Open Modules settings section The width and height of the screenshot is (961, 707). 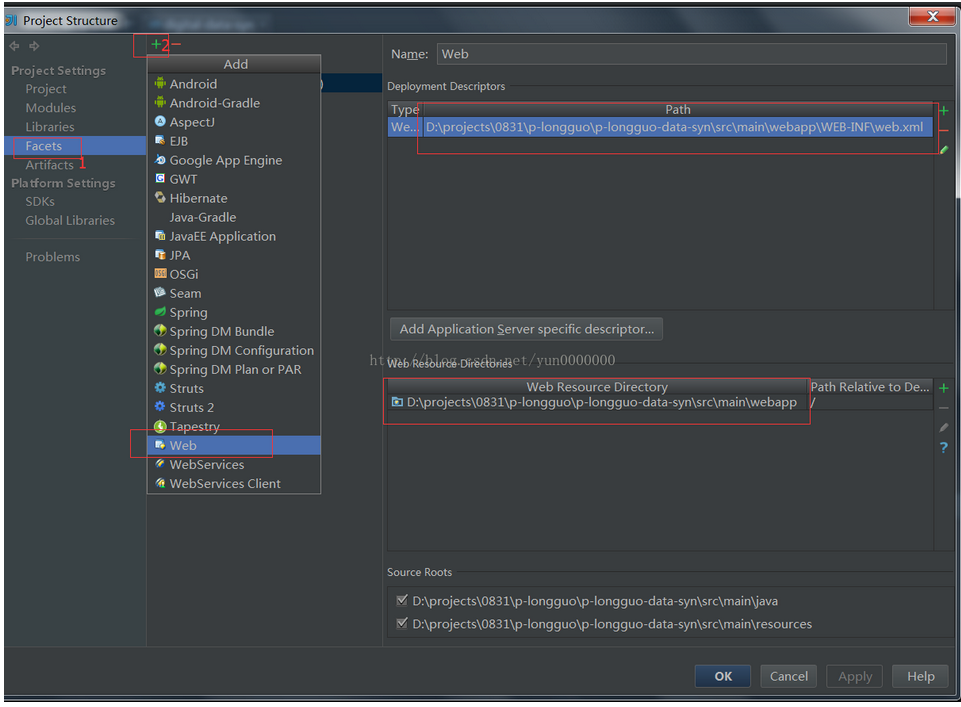51,108
